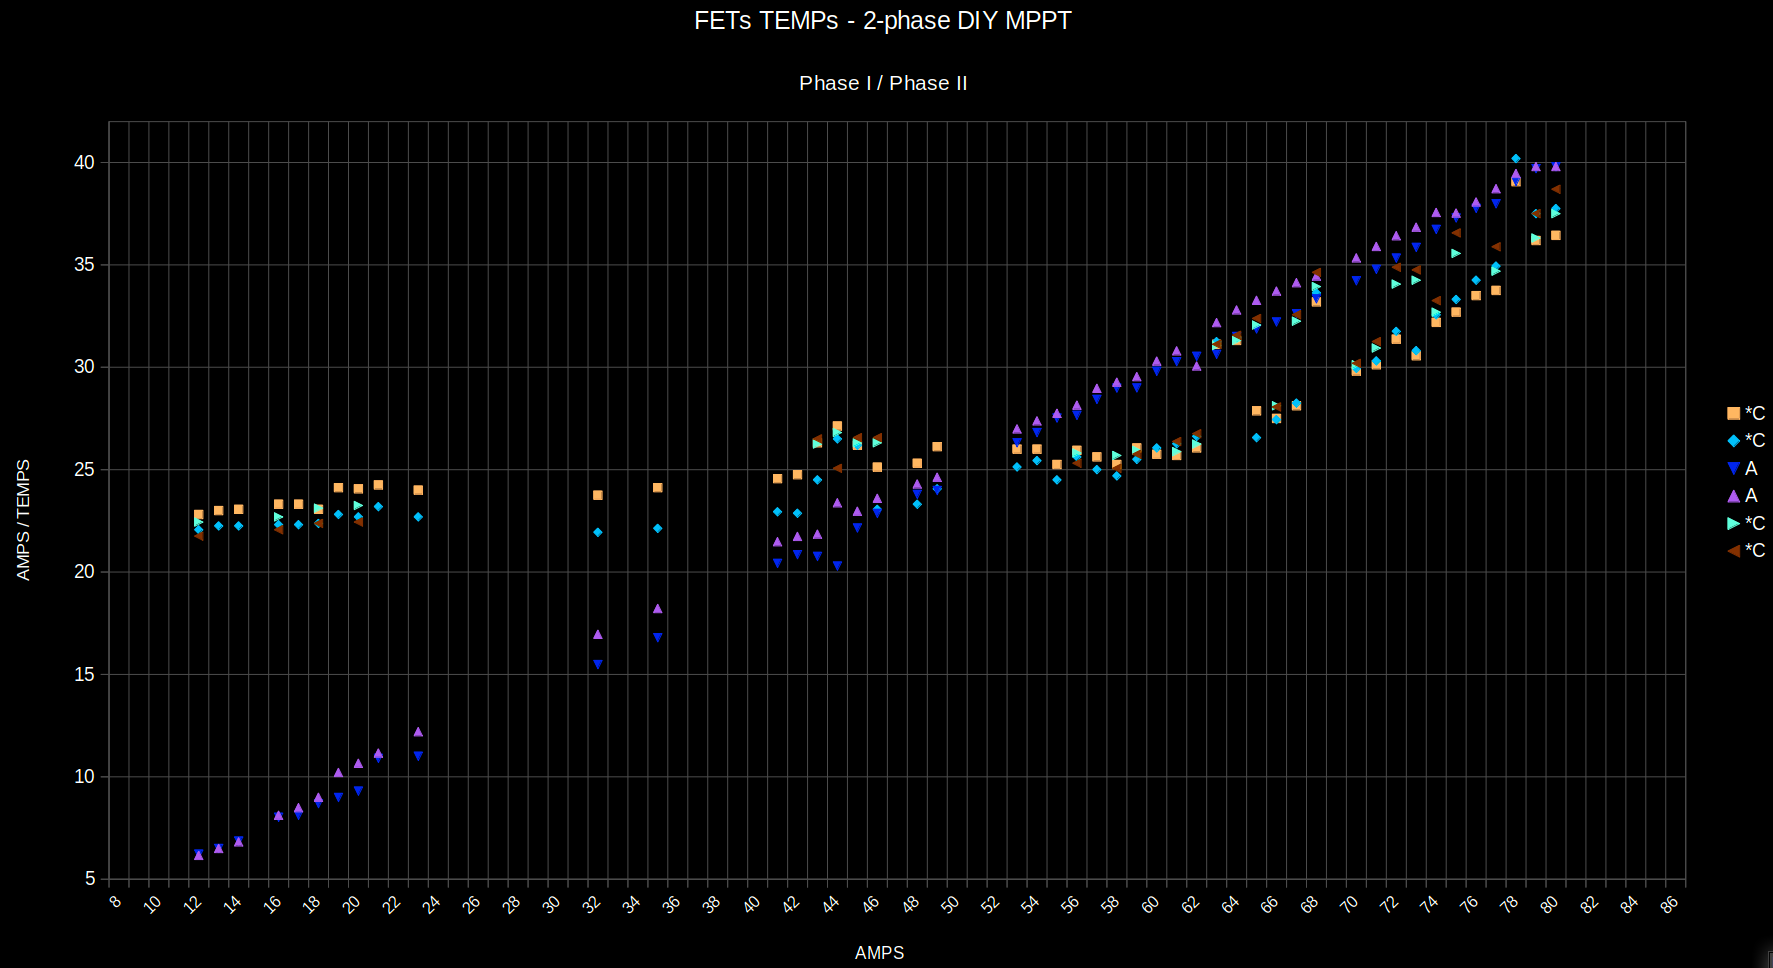1773x968 pixels.
Task: Click the x-axis label 70
Action: click(1350, 905)
